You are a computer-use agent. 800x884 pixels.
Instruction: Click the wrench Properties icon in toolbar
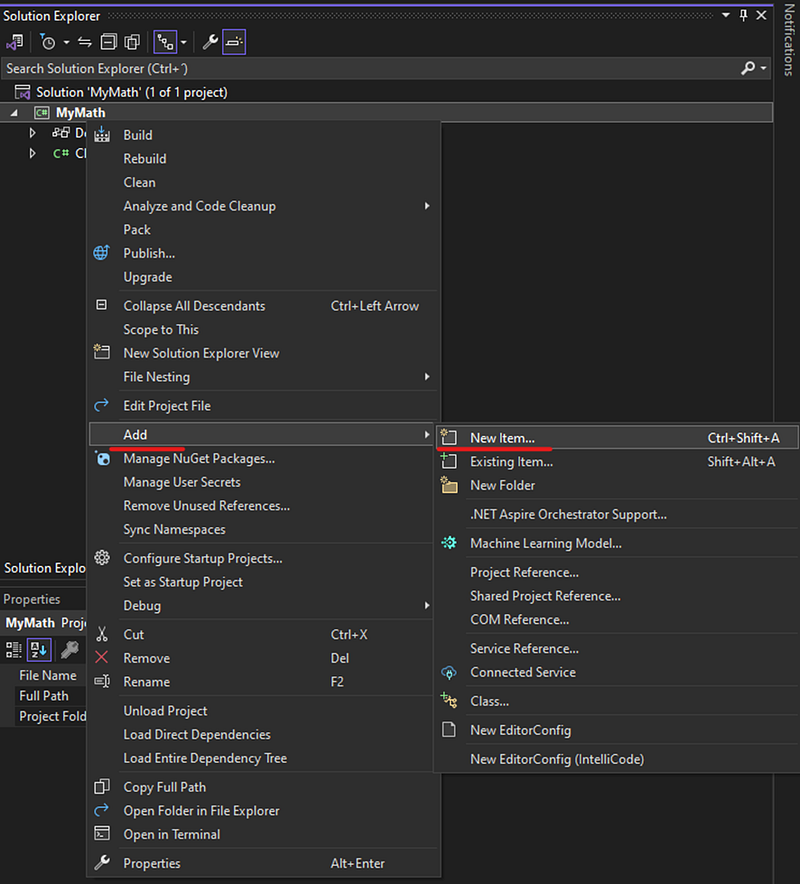210,42
